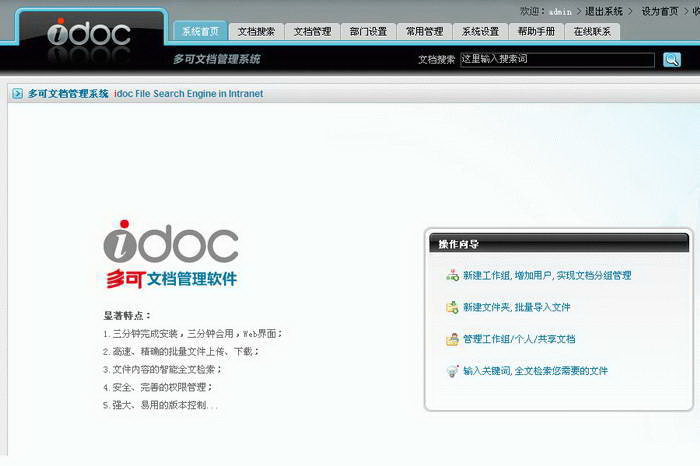The image size is (700, 466).
Task: Click the manage documents icon beside 管理工作组
Action: pos(452,339)
